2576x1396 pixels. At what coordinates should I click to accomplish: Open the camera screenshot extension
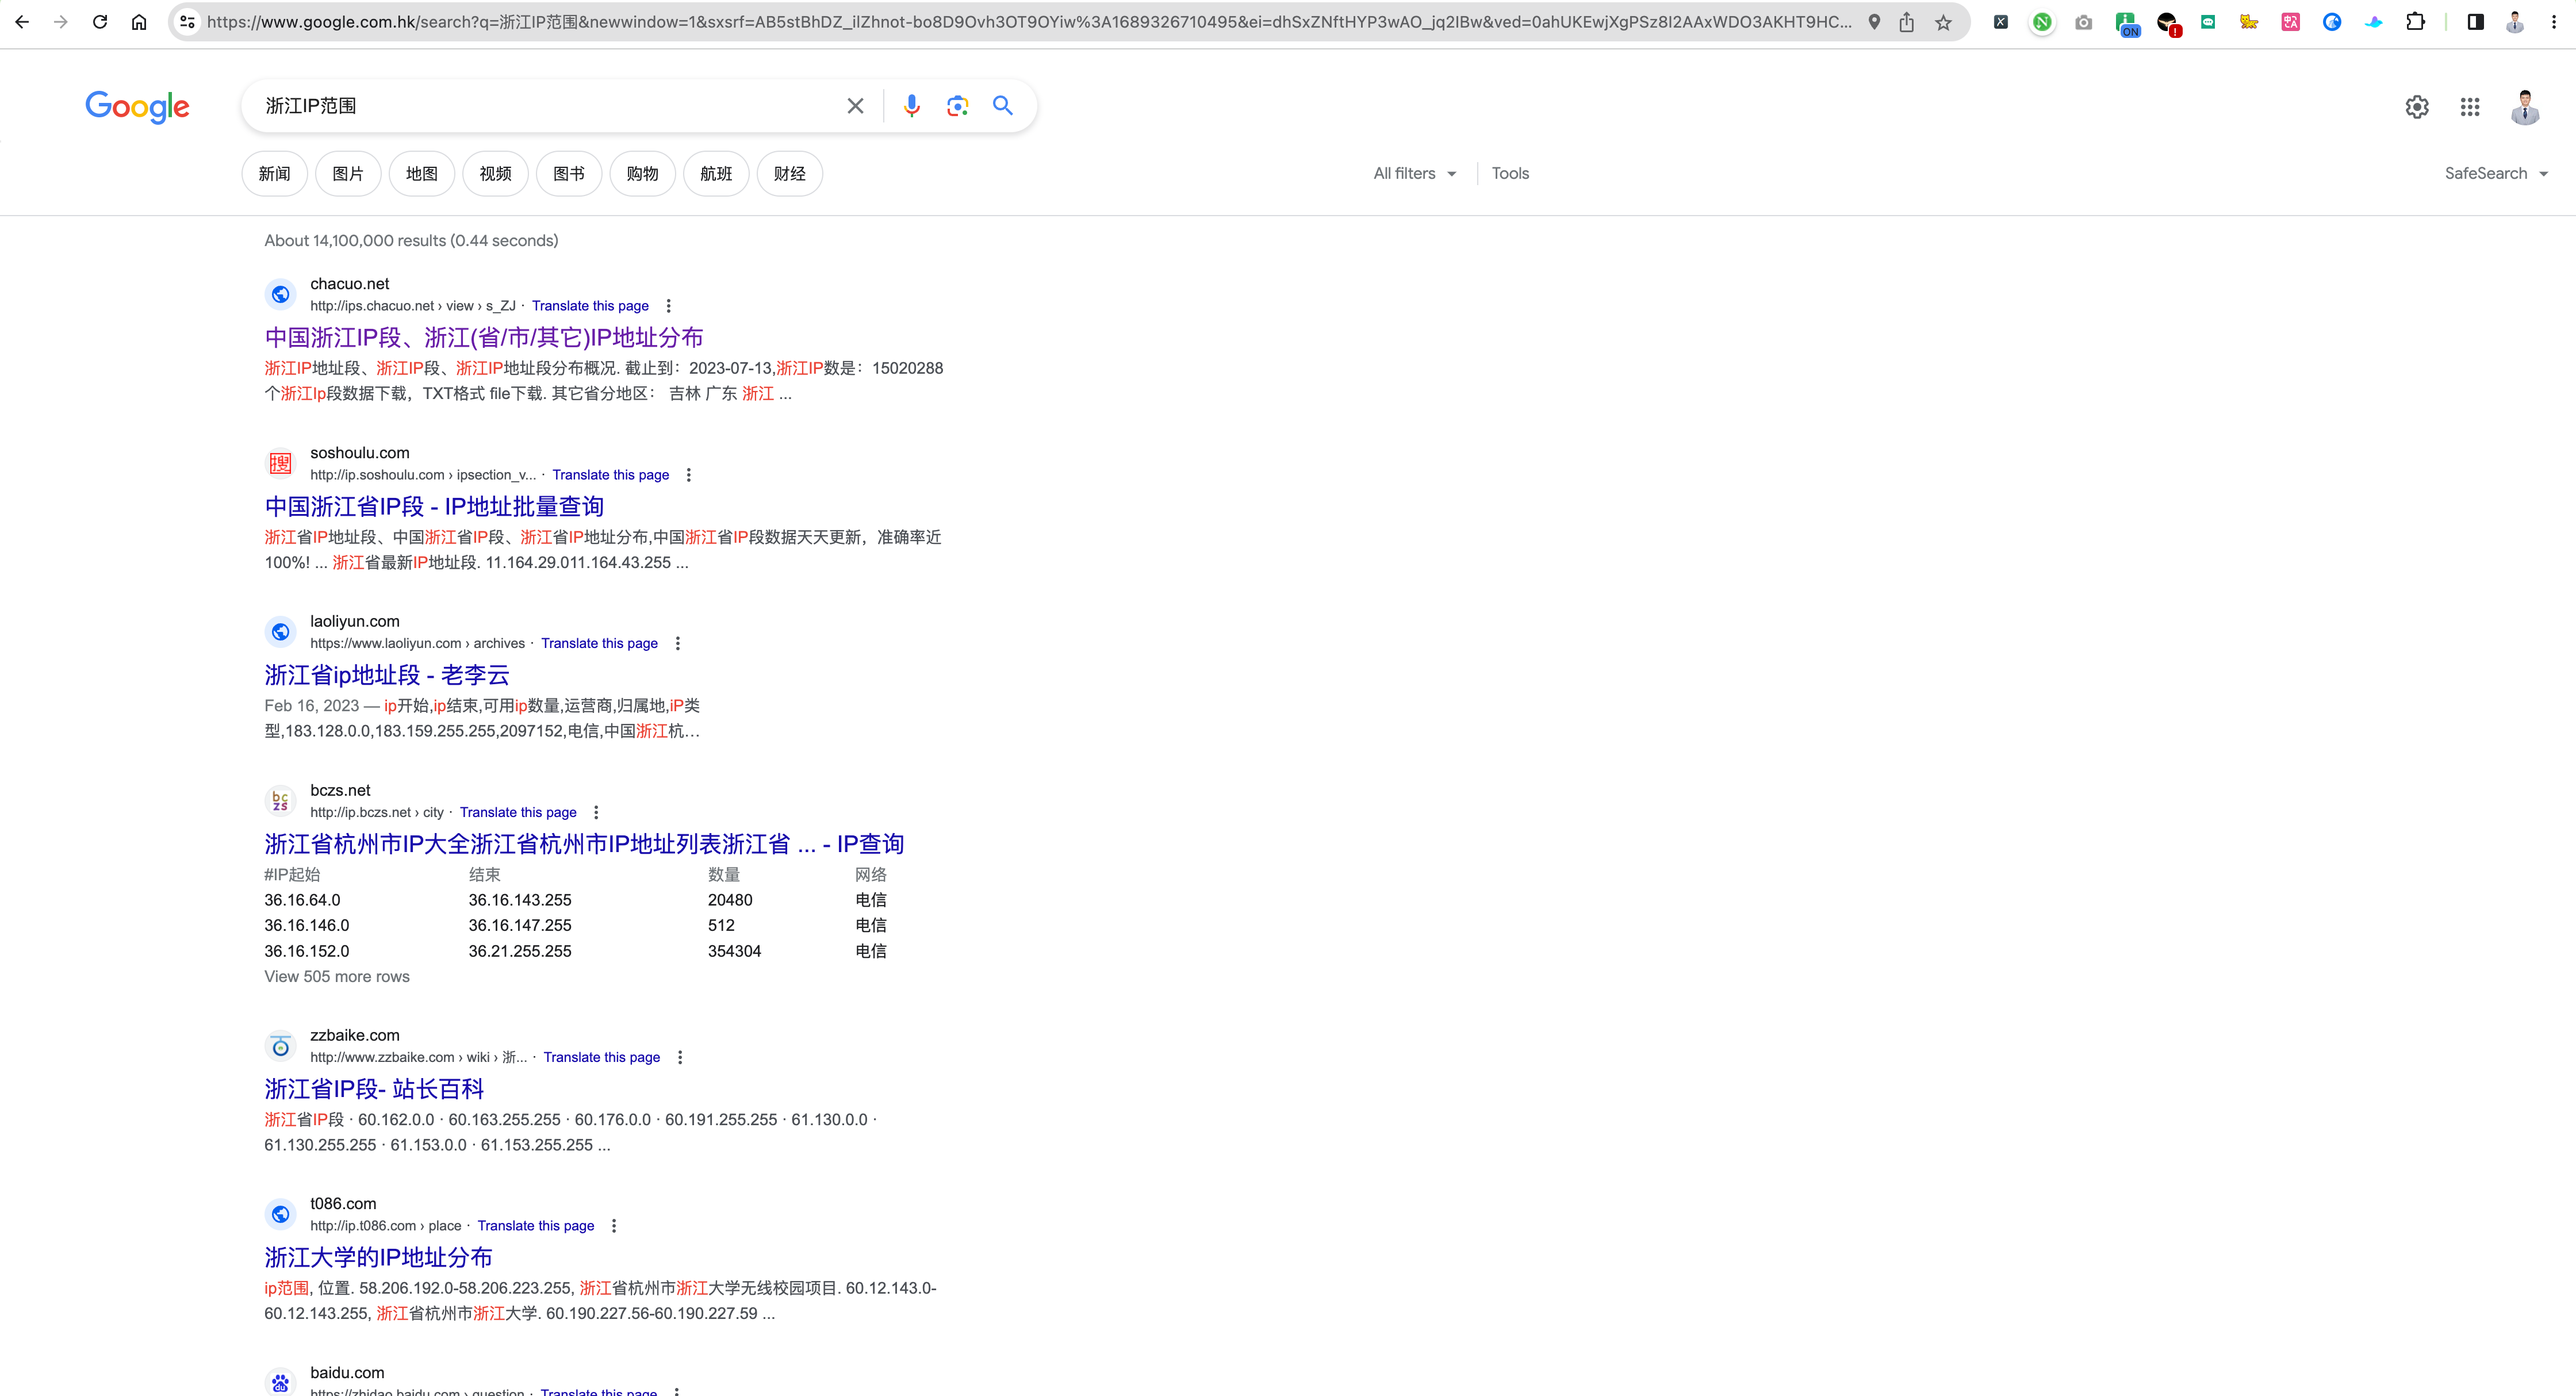[x=2084, y=22]
